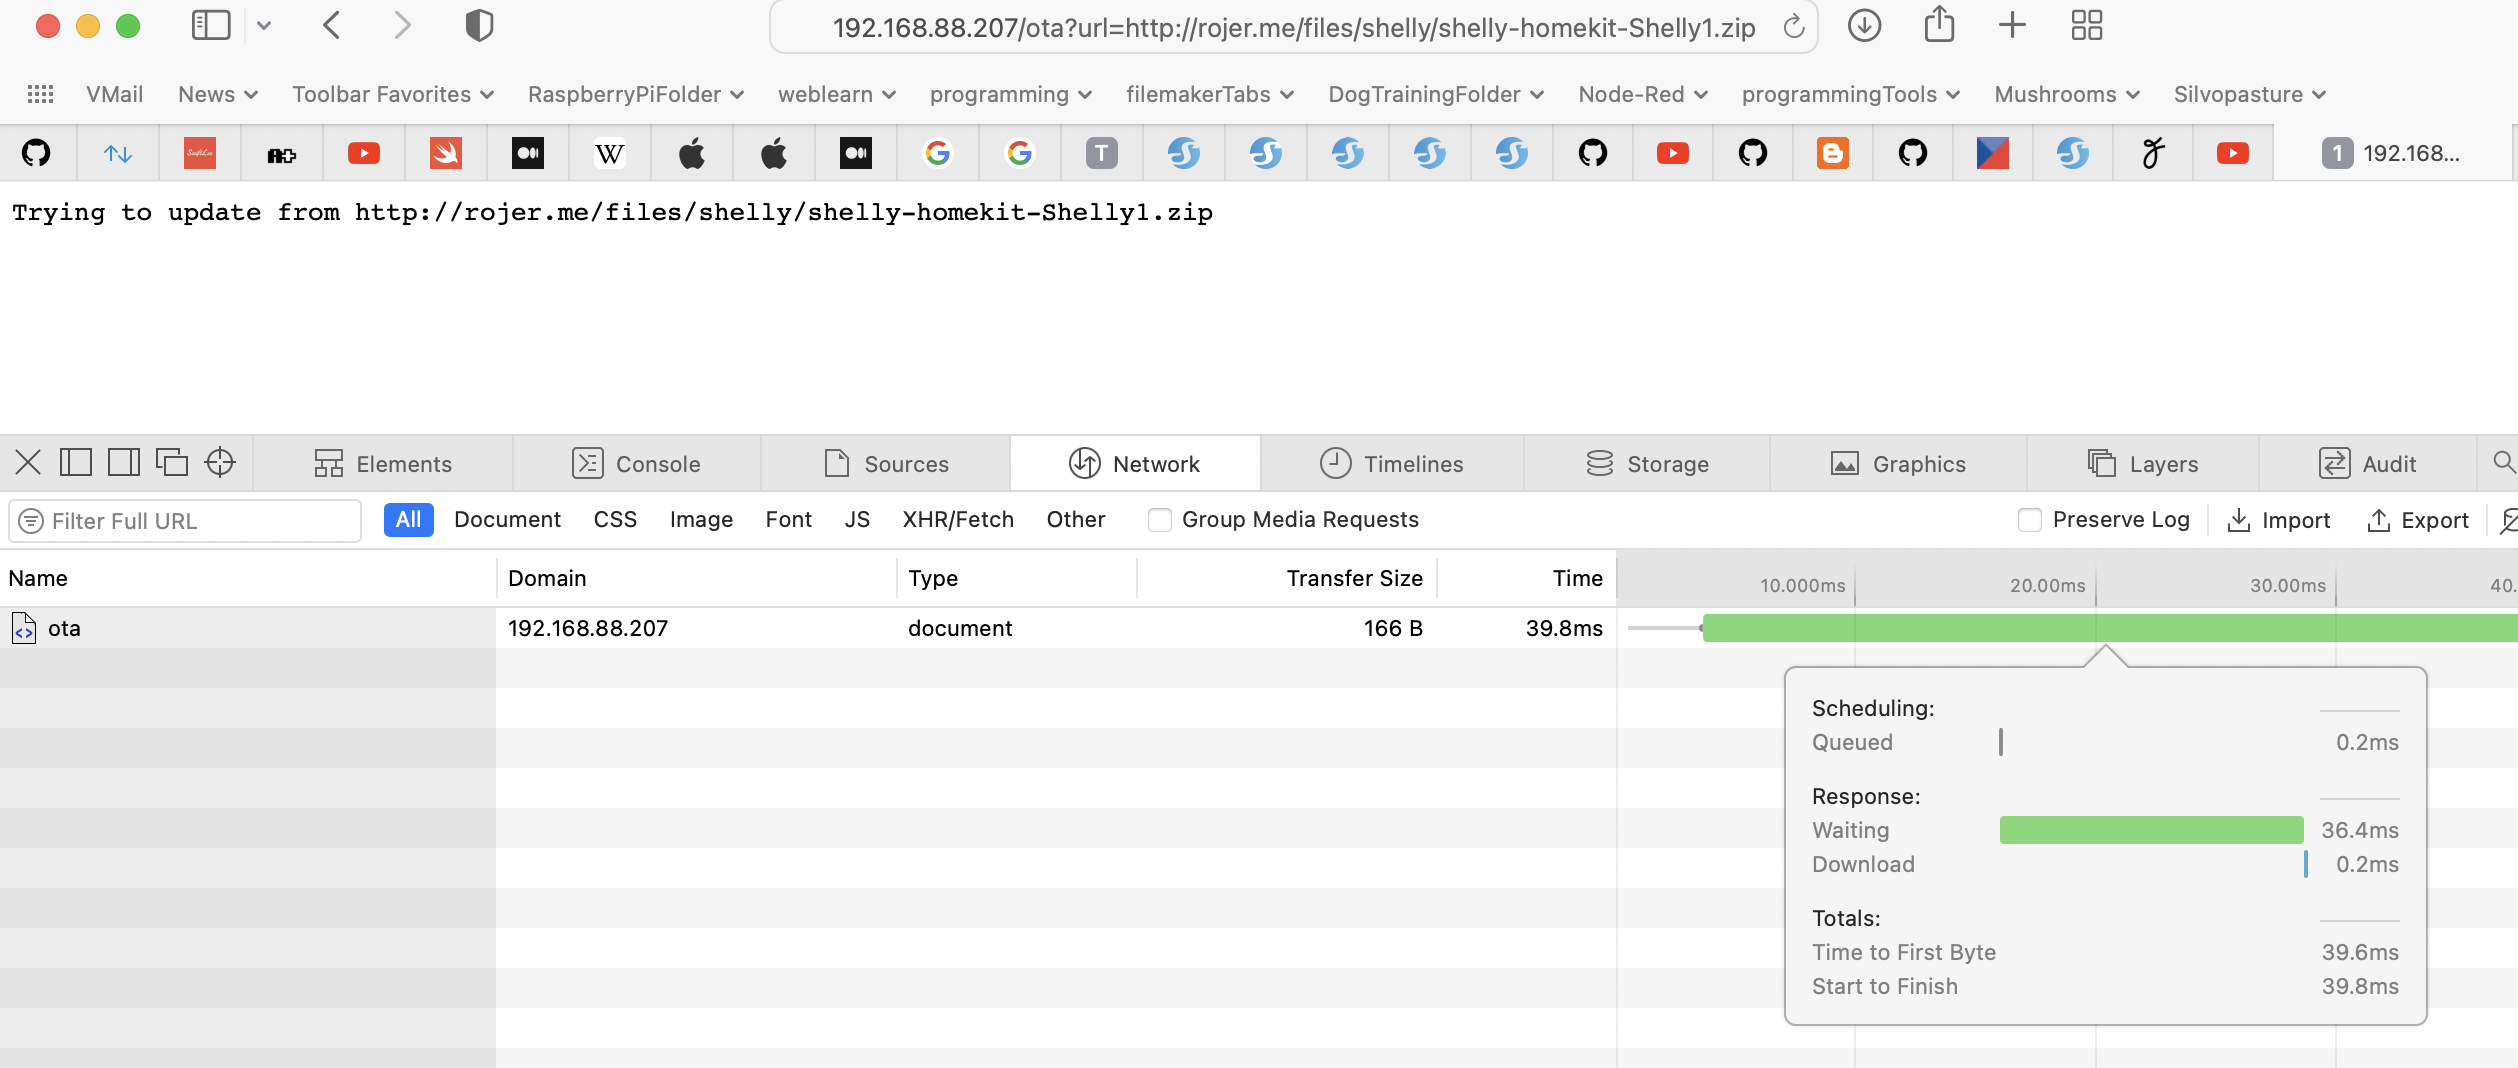2518x1068 pixels.
Task: Click the detach inspector into separate window icon
Action: point(171,462)
